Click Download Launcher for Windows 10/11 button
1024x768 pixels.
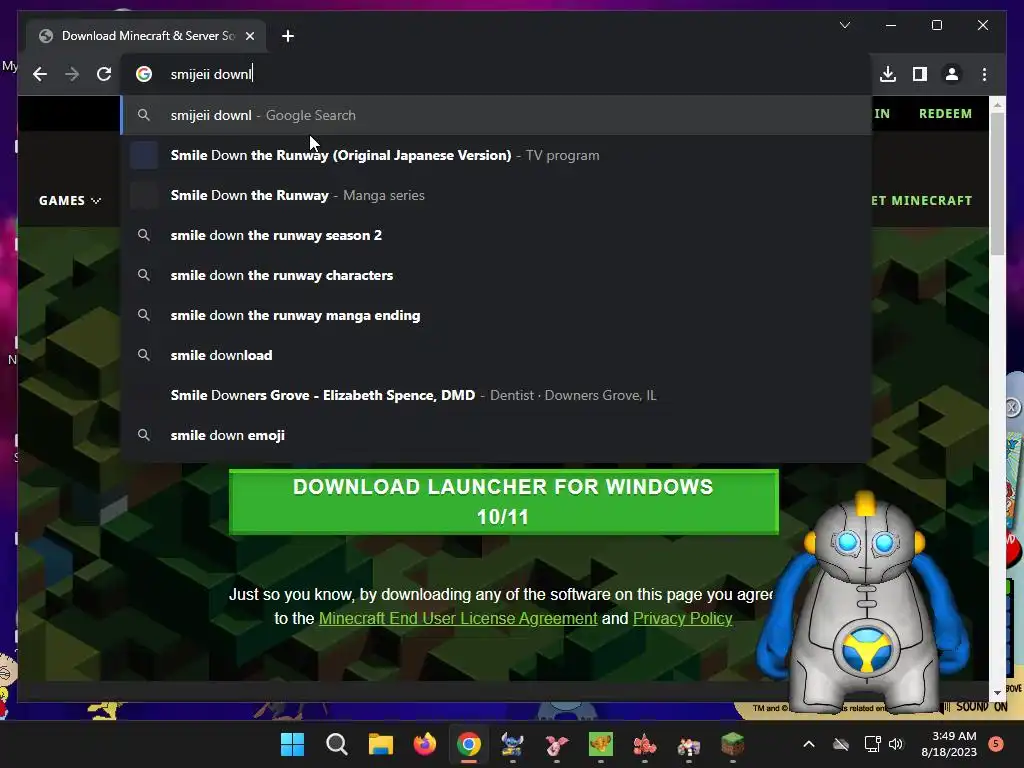[504, 502]
